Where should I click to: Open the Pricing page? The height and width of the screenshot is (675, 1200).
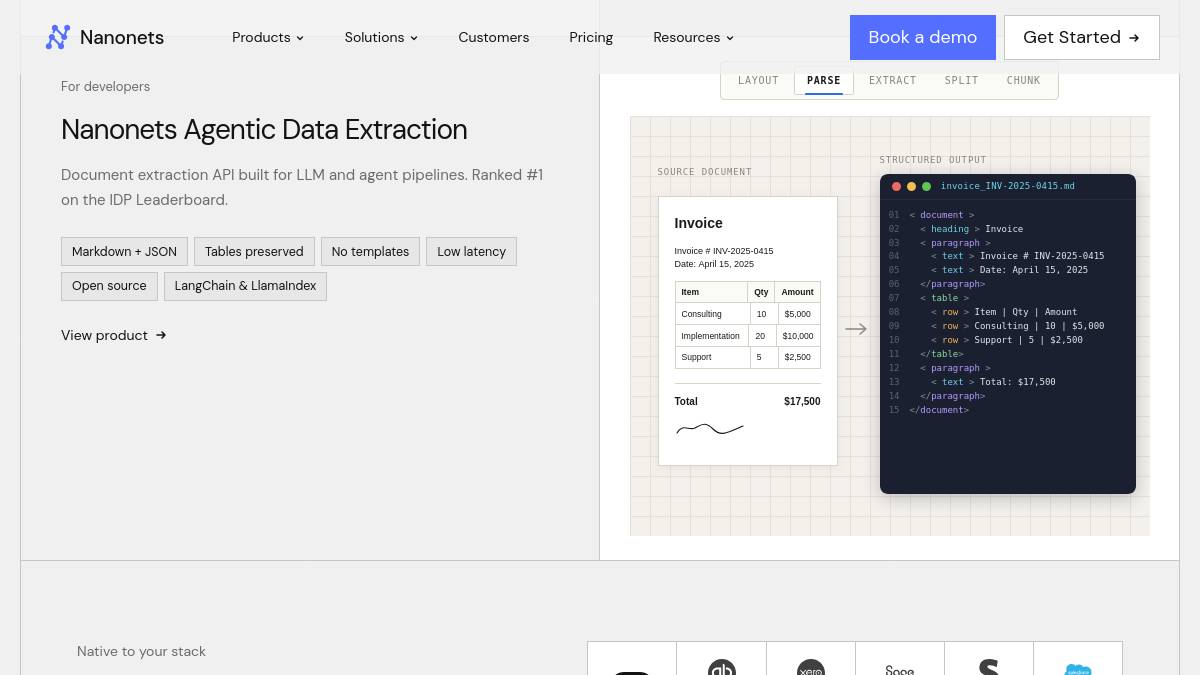(591, 37)
